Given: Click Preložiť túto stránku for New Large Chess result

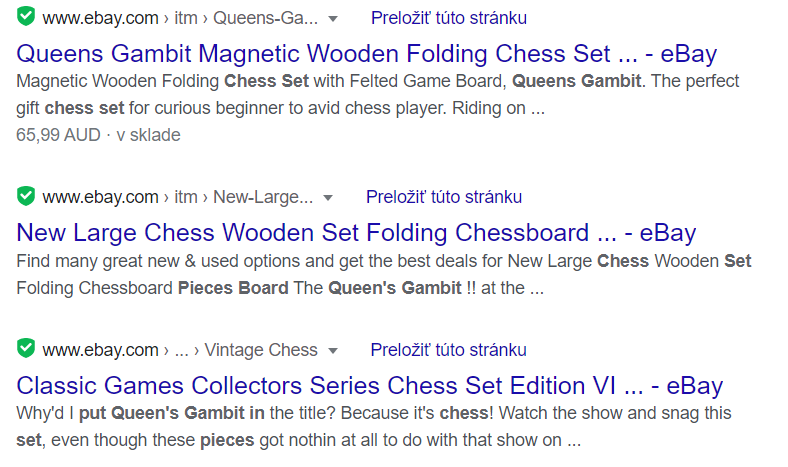Looking at the screenshot, I should [x=444, y=197].
